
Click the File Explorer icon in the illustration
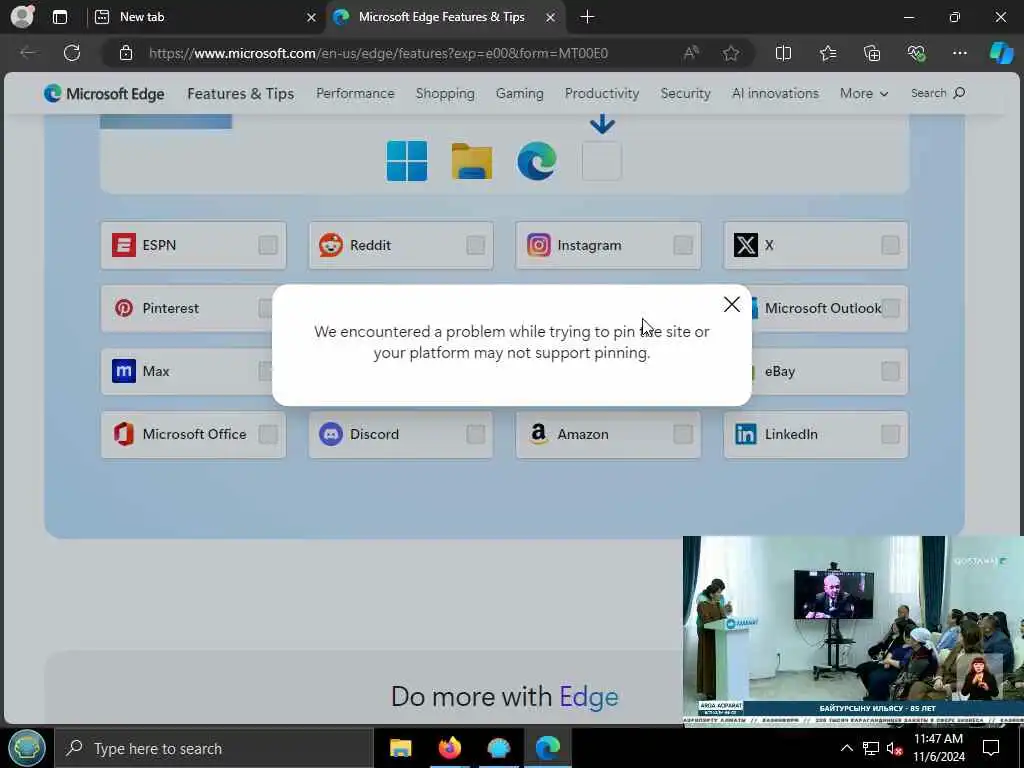472,161
